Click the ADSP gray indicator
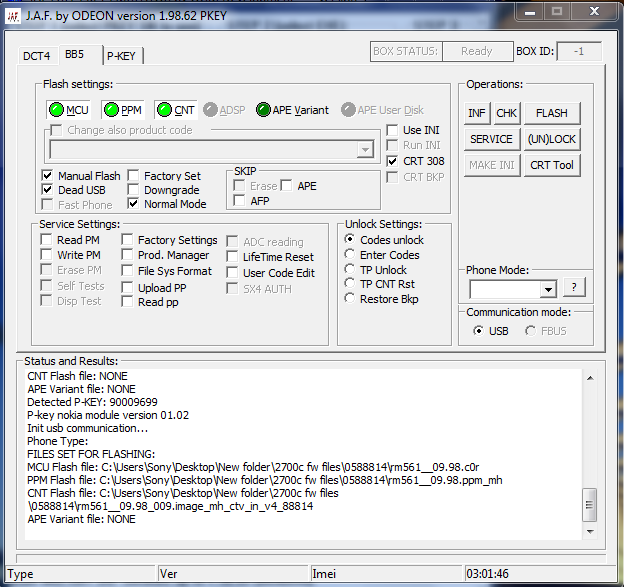 (x=224, y=110)
